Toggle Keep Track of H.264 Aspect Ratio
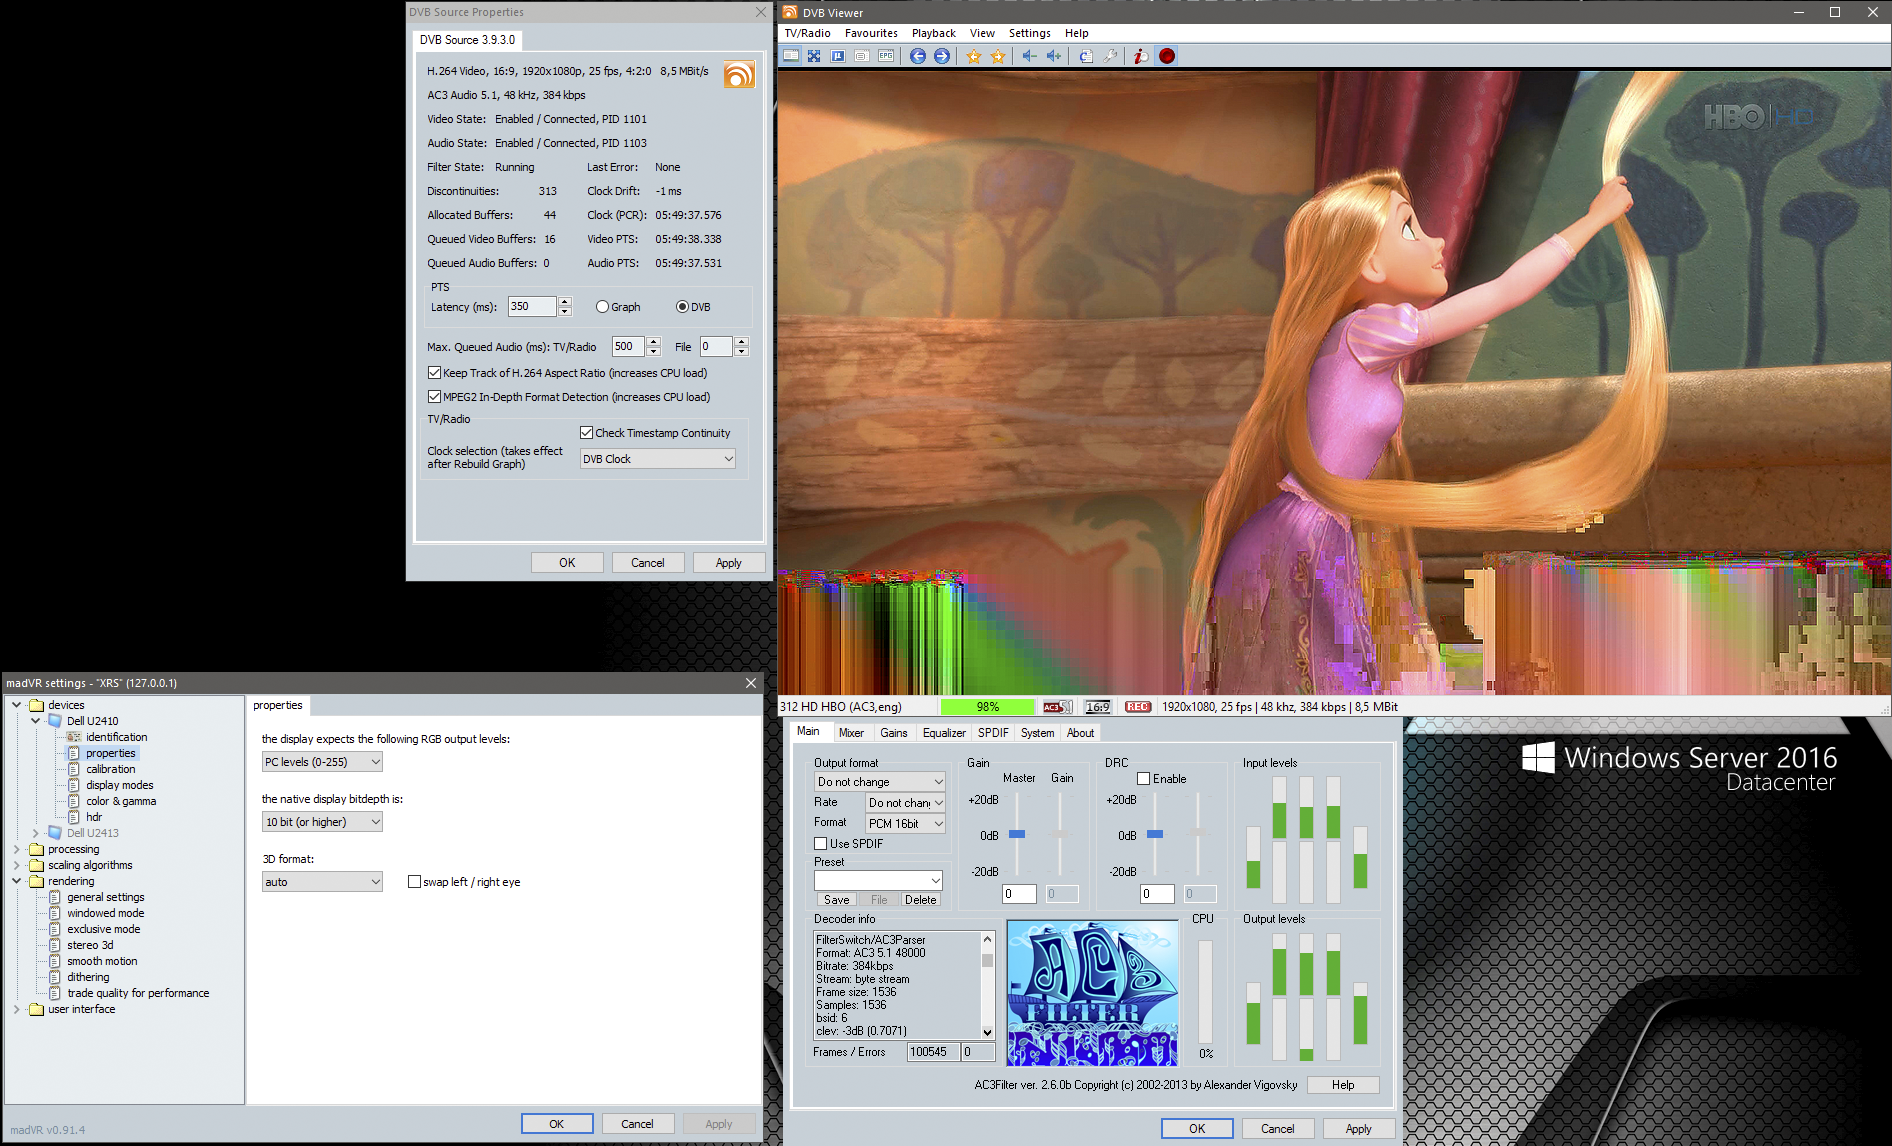The height and width of the screenshot is (1146, 1892). 434,373
